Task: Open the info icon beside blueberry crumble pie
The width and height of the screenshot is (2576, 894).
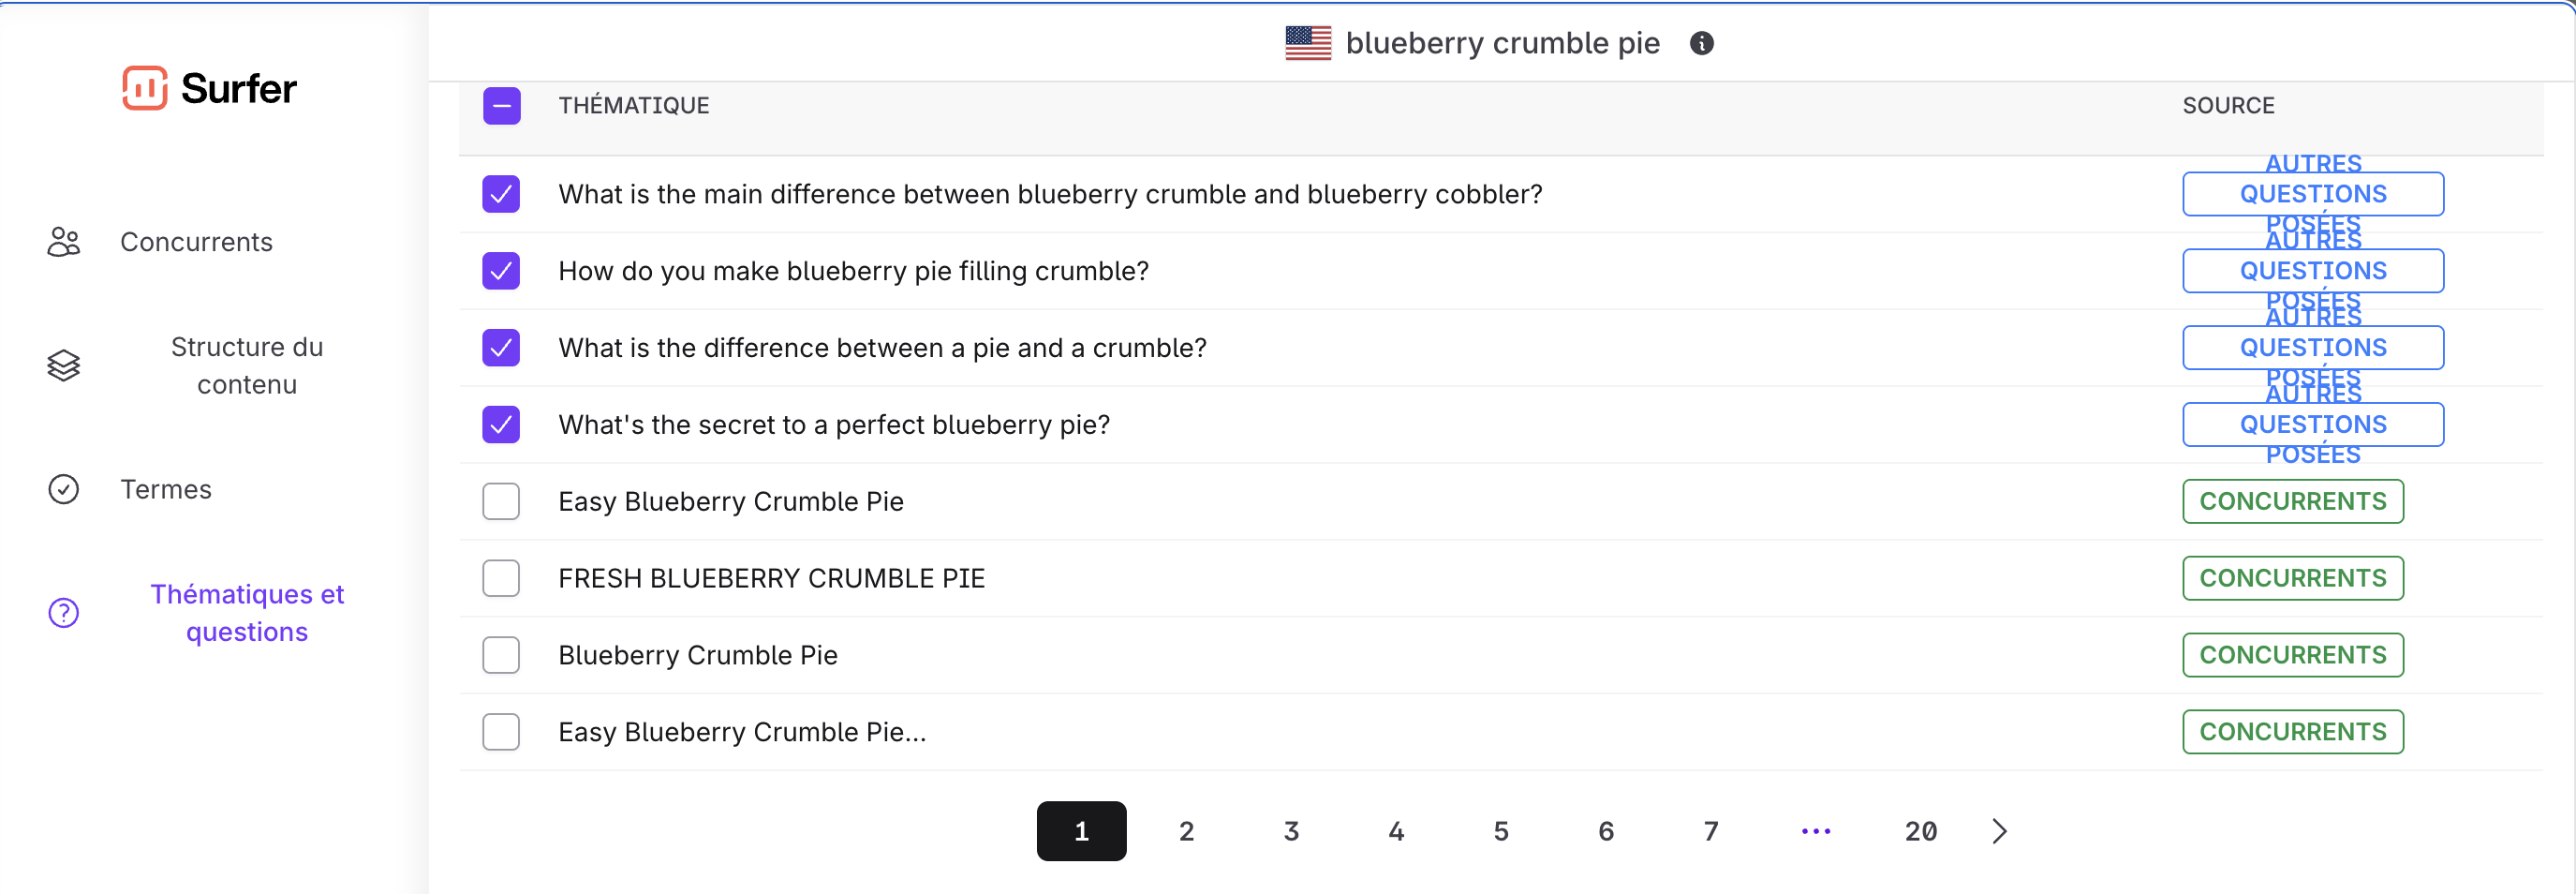Action: [1701, 44]
